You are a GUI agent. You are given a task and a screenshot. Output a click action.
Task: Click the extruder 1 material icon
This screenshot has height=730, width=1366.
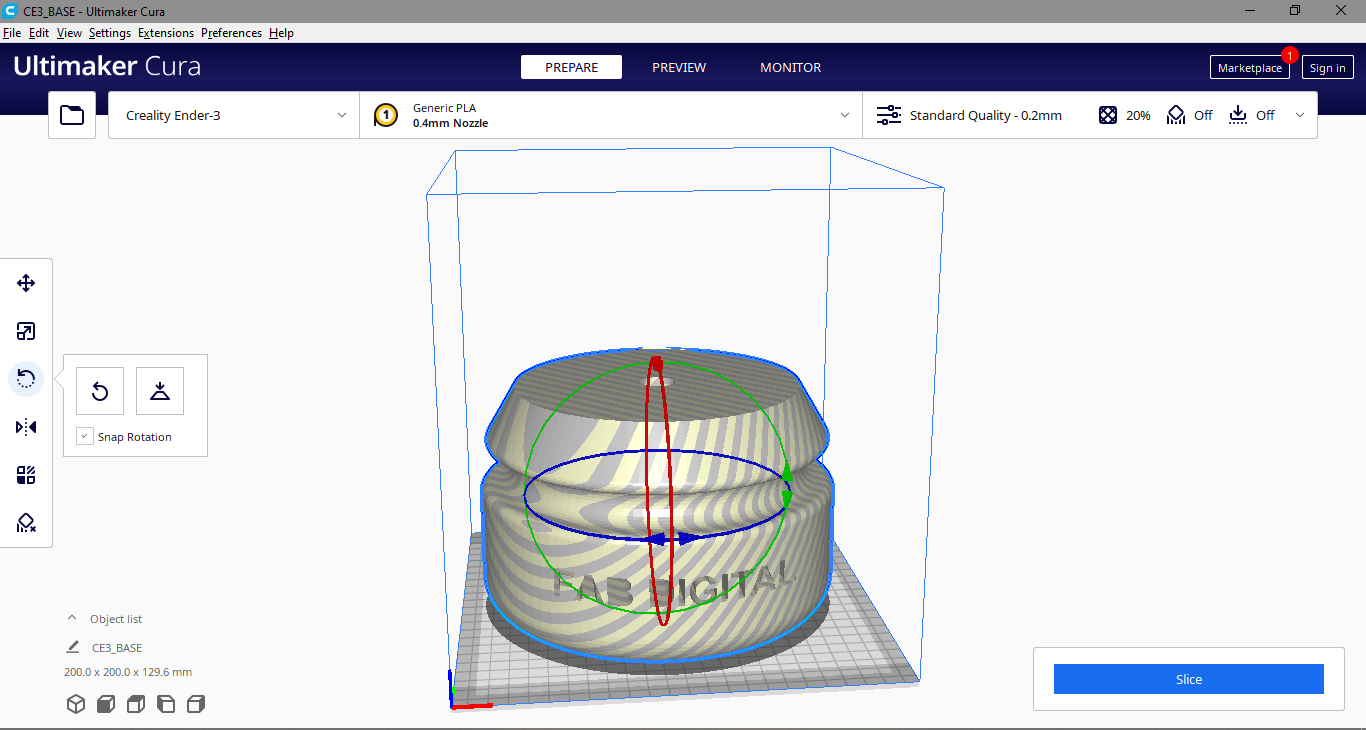coord(386,115)
